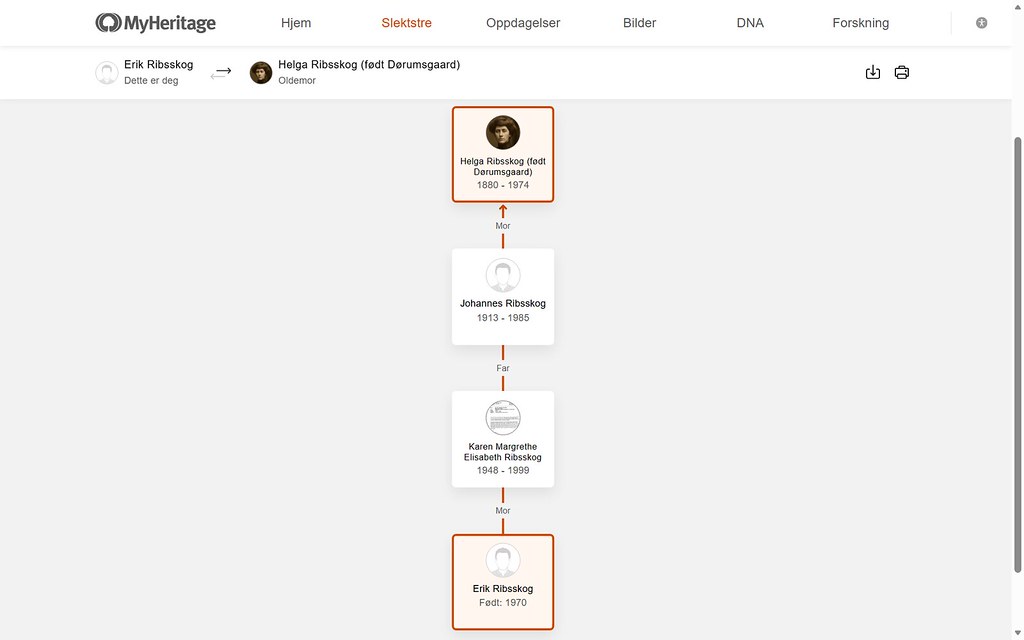The image size is (1024, 640).
Task: Click Erik Ribsskog's avatar in the header bar
Action: (106, 72)
